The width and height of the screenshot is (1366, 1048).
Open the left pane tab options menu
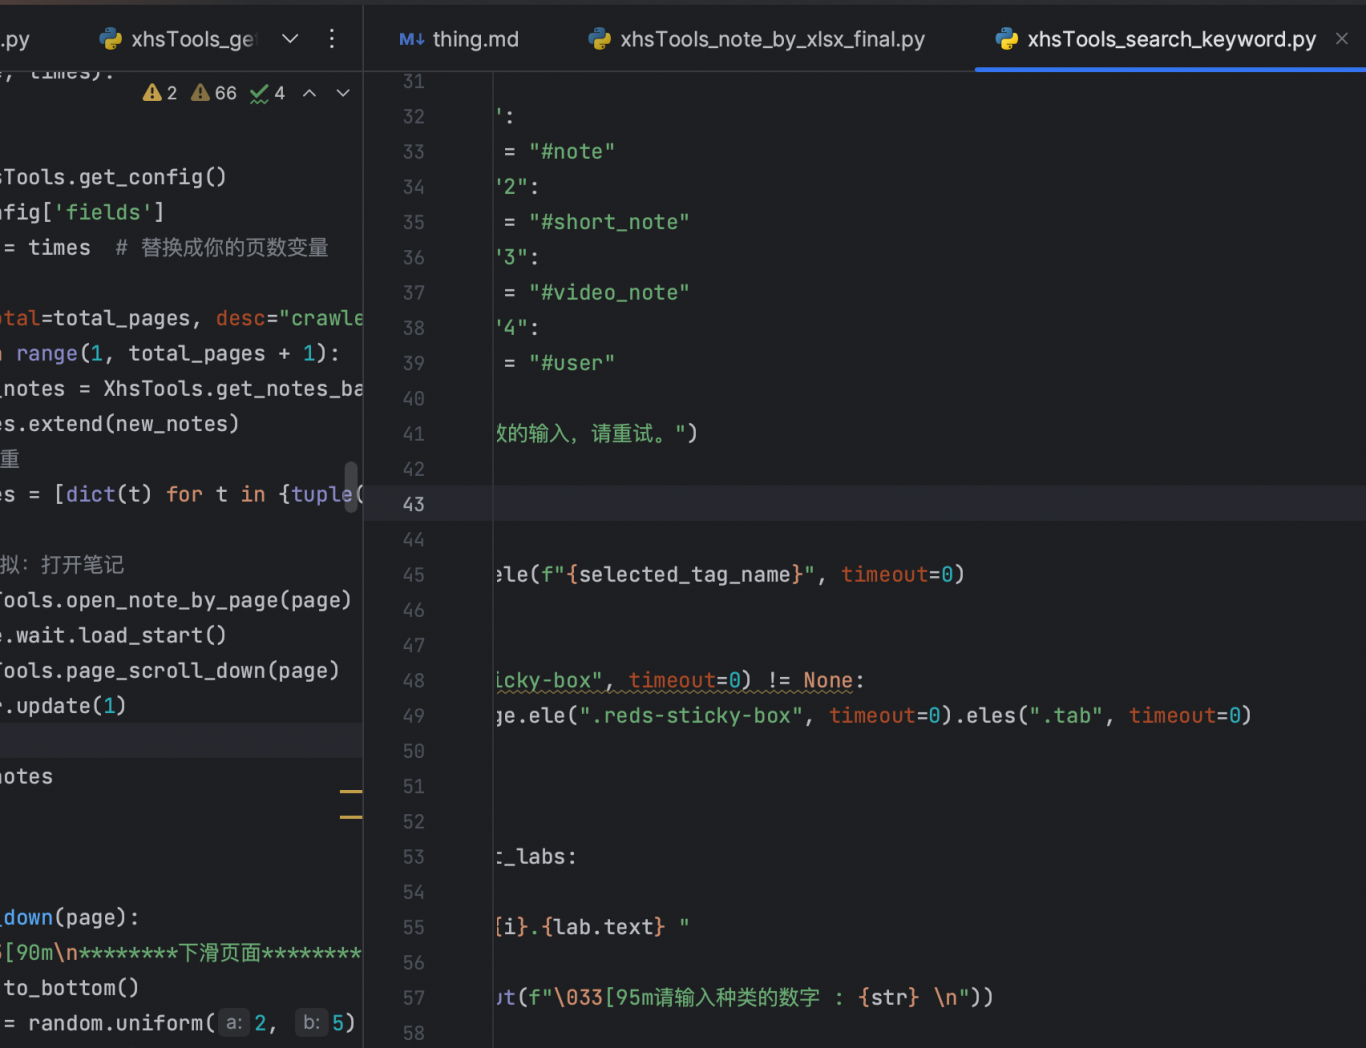pyautogui.click(x=332, y=39)
